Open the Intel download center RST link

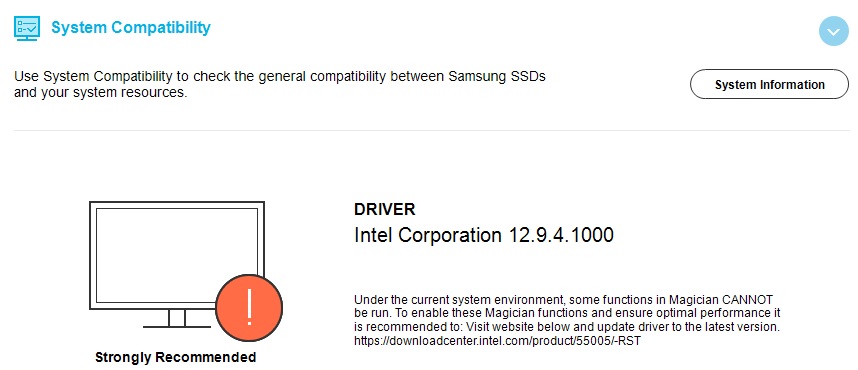tap(497, 342)
